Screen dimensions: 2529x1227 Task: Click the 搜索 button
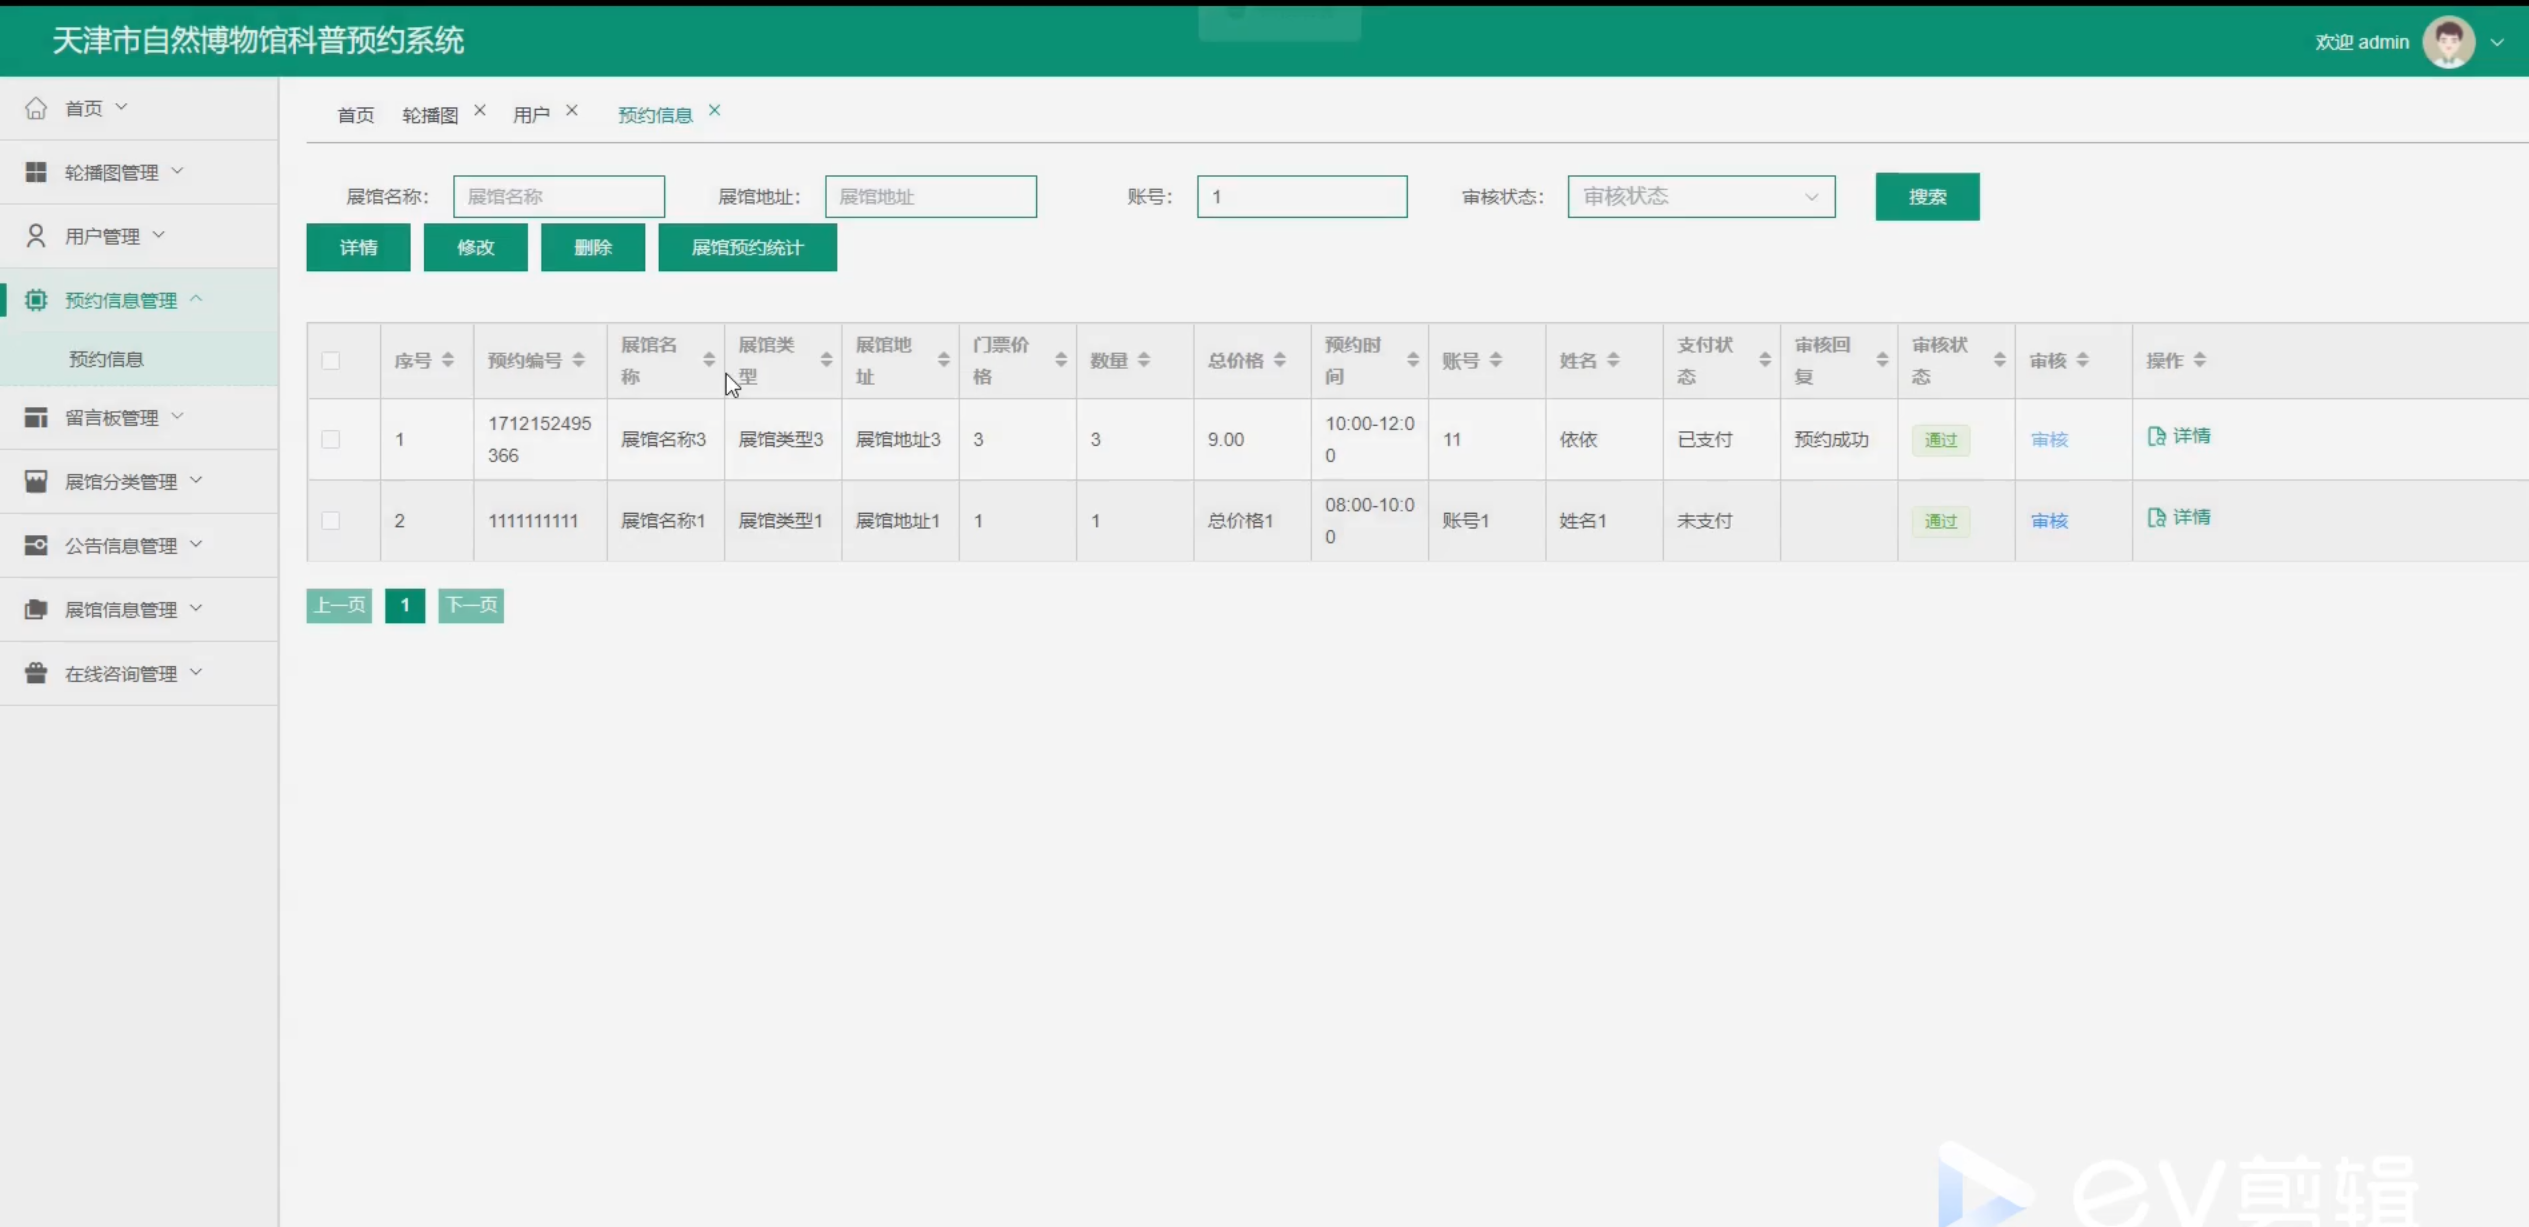click(x=1926, y=197)
